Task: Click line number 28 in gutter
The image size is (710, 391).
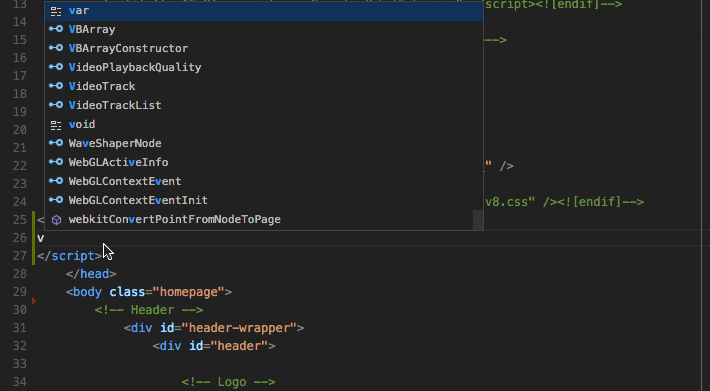Action: (19, 274)
